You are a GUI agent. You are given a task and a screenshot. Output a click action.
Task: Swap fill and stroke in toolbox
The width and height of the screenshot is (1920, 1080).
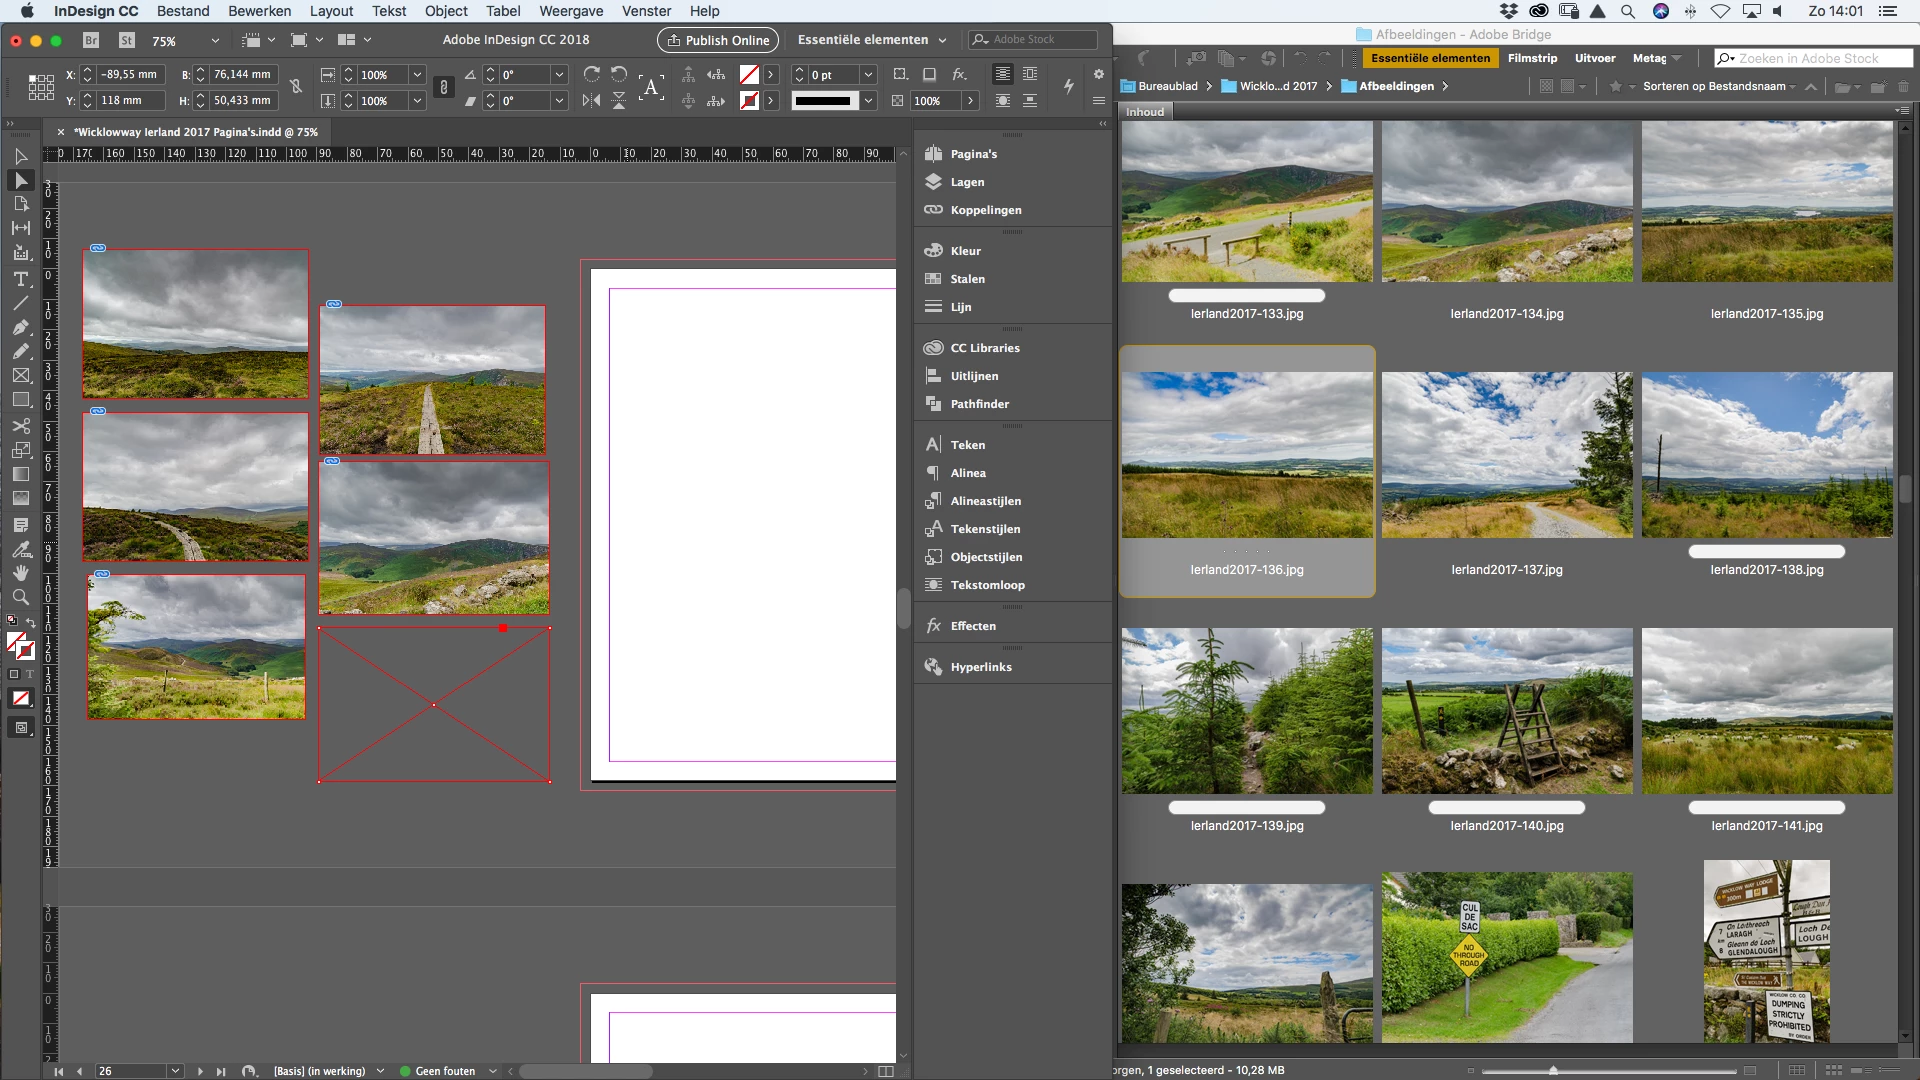[31, 622]
